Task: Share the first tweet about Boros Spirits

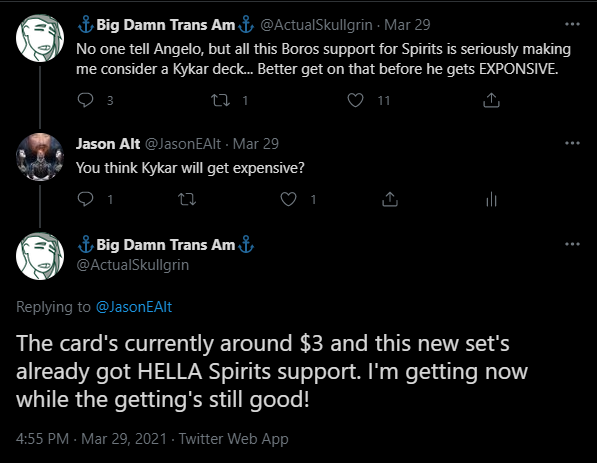Action: coord(491,100)
